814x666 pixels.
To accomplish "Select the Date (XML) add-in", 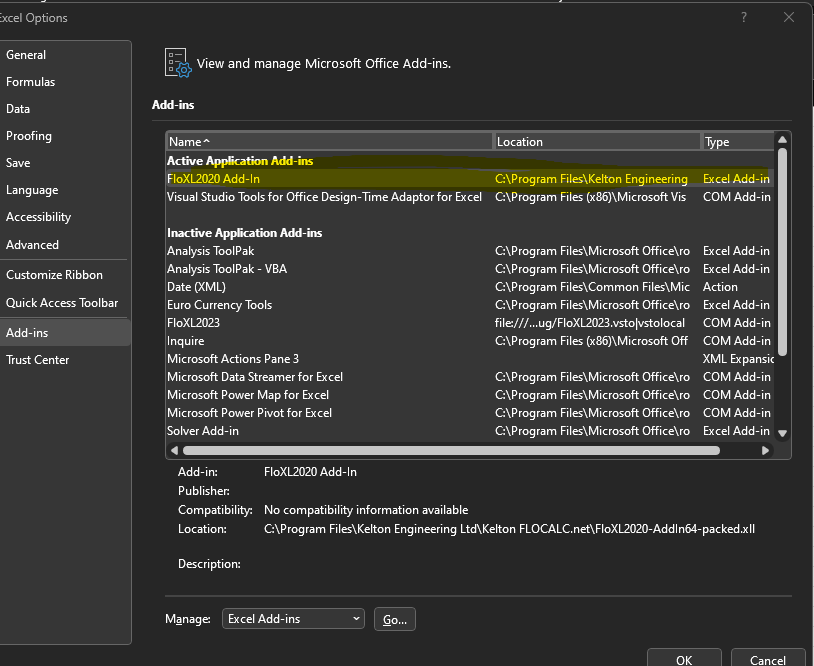I will point(469,287).
